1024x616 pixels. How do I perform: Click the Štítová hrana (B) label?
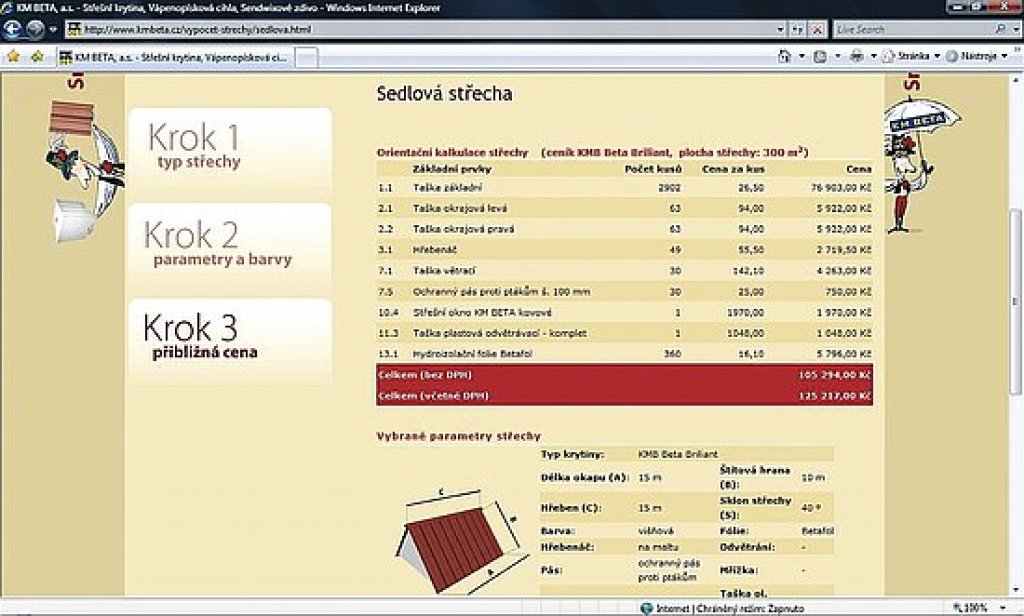pos(755,478)
